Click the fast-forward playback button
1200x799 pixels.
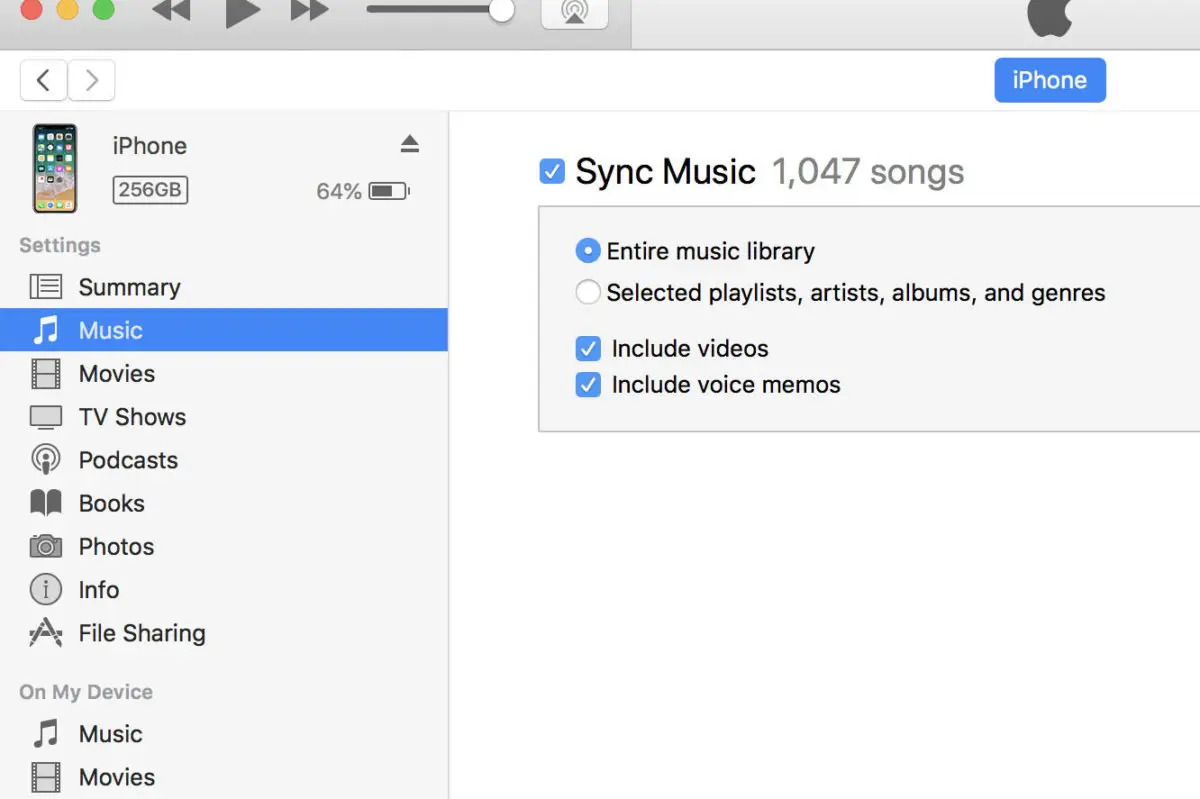309,11
